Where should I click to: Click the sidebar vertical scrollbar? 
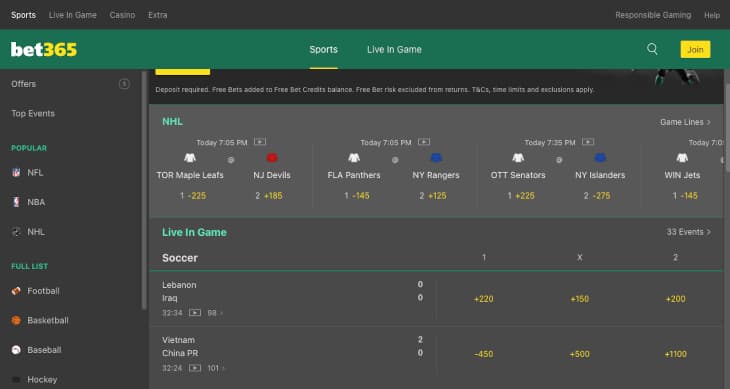point(144,190)
